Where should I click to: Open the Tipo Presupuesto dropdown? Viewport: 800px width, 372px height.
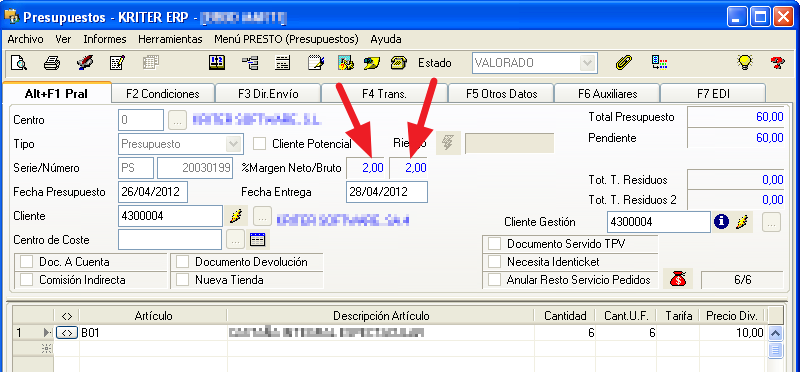click(234, 144)
